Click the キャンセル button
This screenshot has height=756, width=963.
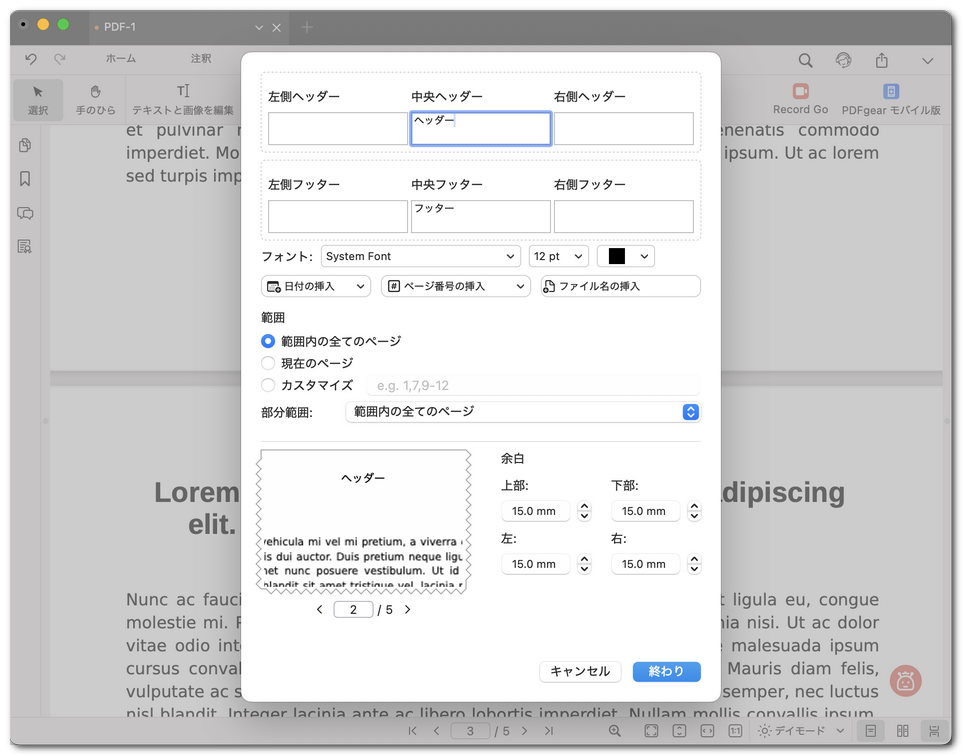(x=580, y=672)
